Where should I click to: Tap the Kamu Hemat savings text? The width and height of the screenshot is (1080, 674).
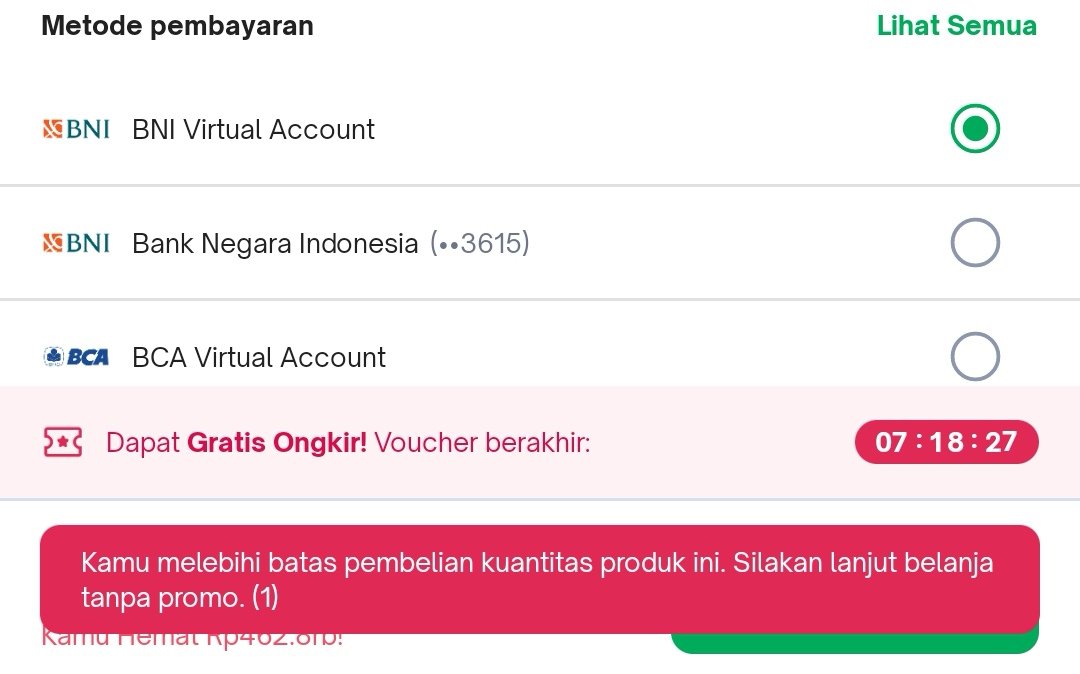192,640
